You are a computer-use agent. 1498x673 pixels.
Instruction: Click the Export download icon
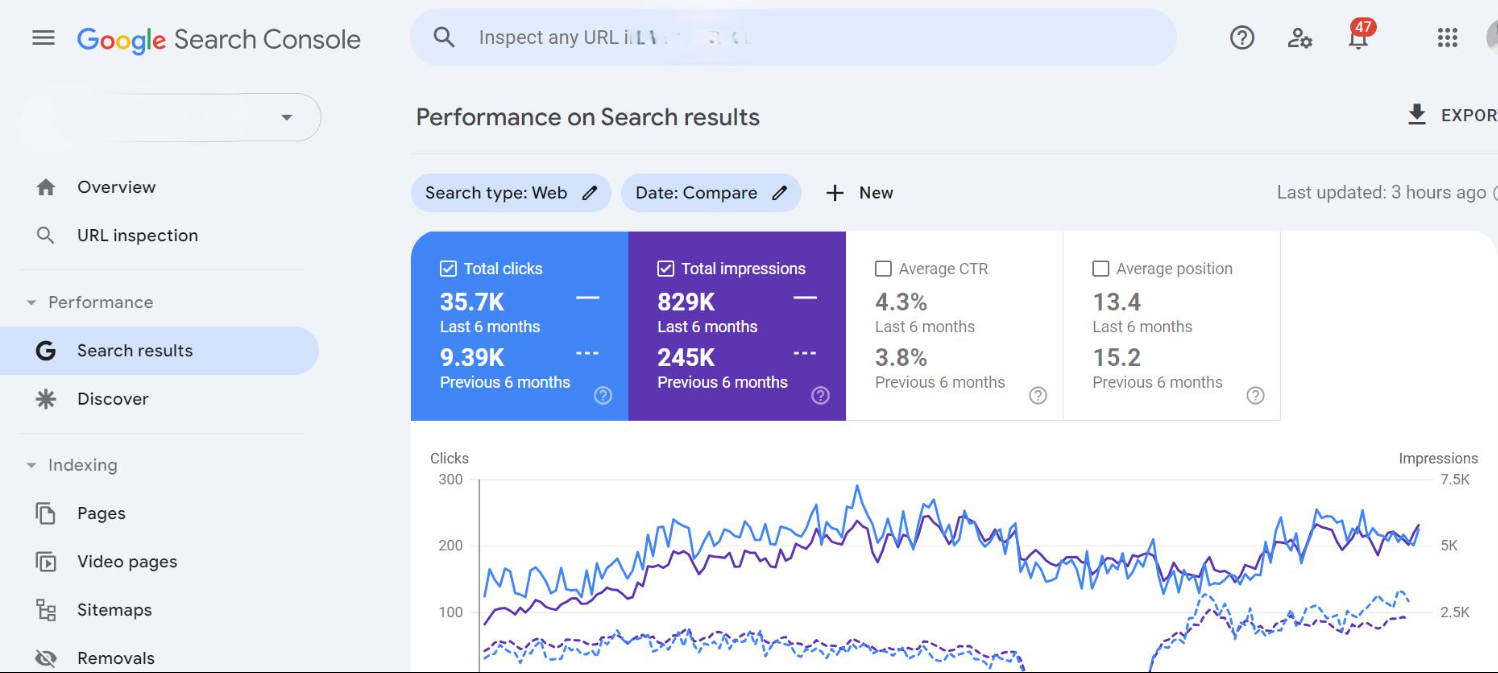pos(1417,115)
